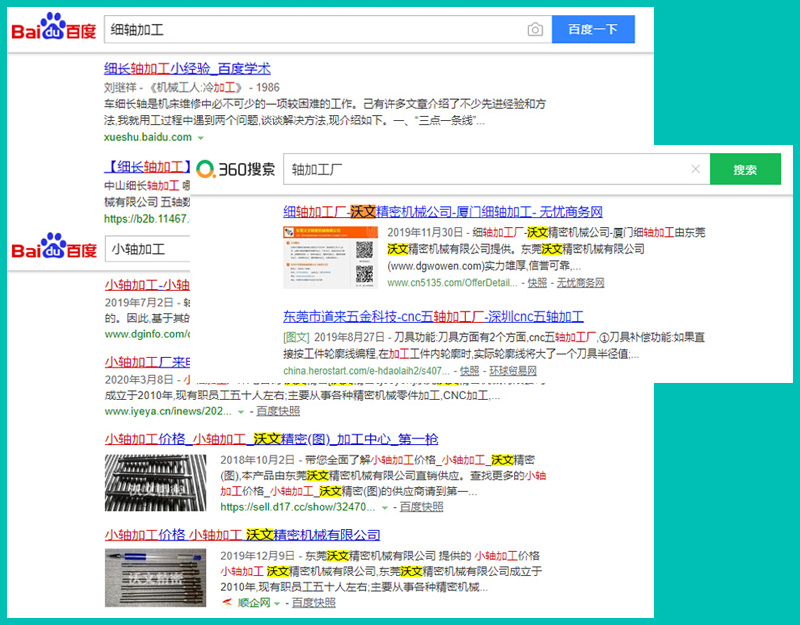Open 百度快照 after 顺企网
The height and width of the screenshot is (625, 800).
pyautogui.click(x=314, y=603)
